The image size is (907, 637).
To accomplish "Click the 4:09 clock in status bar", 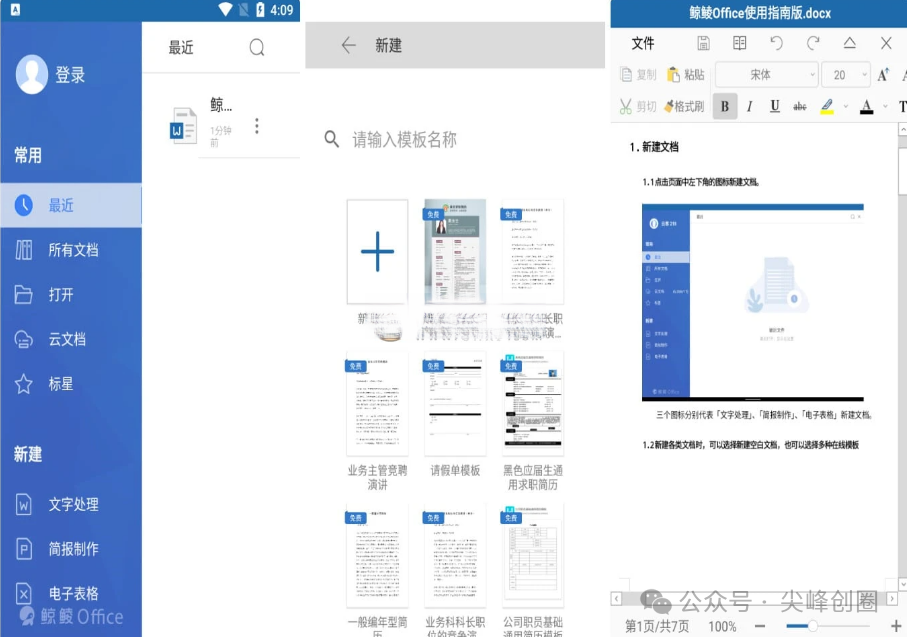I will (x=282, y=10).
